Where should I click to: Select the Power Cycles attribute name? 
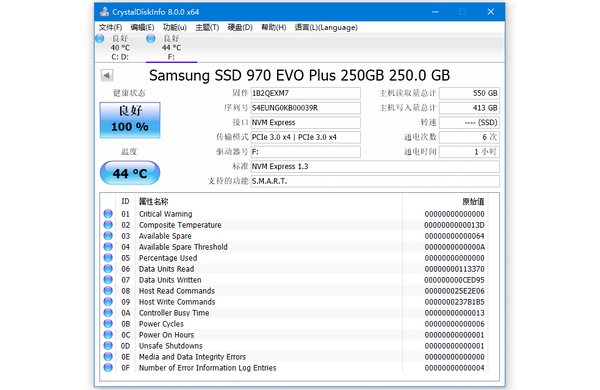[161, 324]
